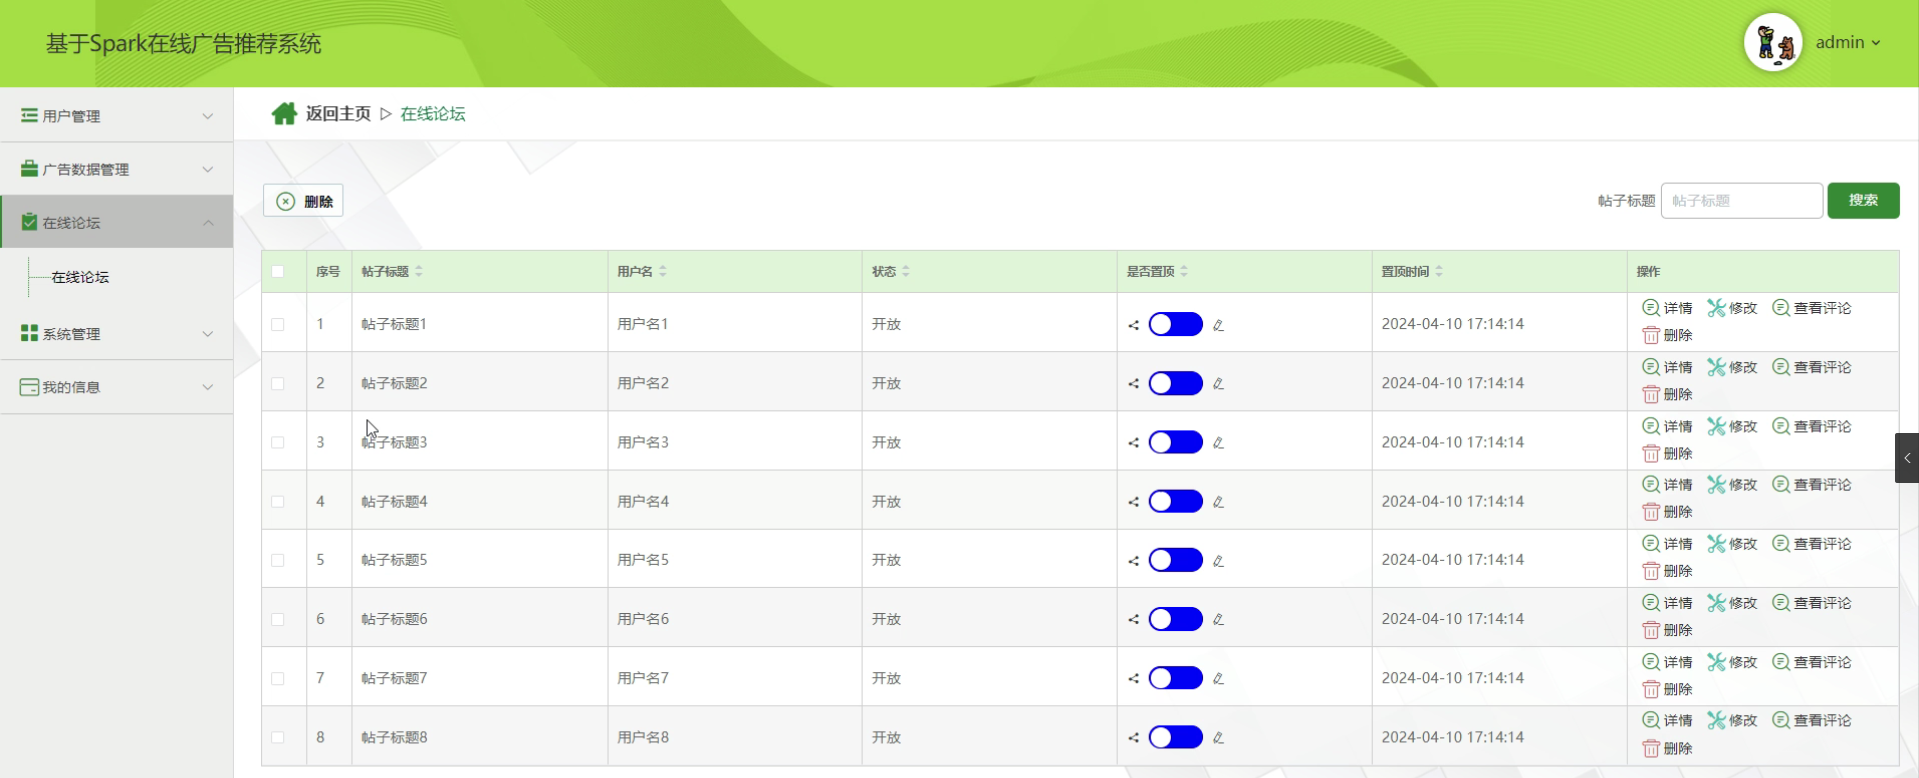Toggle the 是否置顶 switch for 帖子标题4
The width and height of the screenshot is (1919, 778).
click(1175, 501)
